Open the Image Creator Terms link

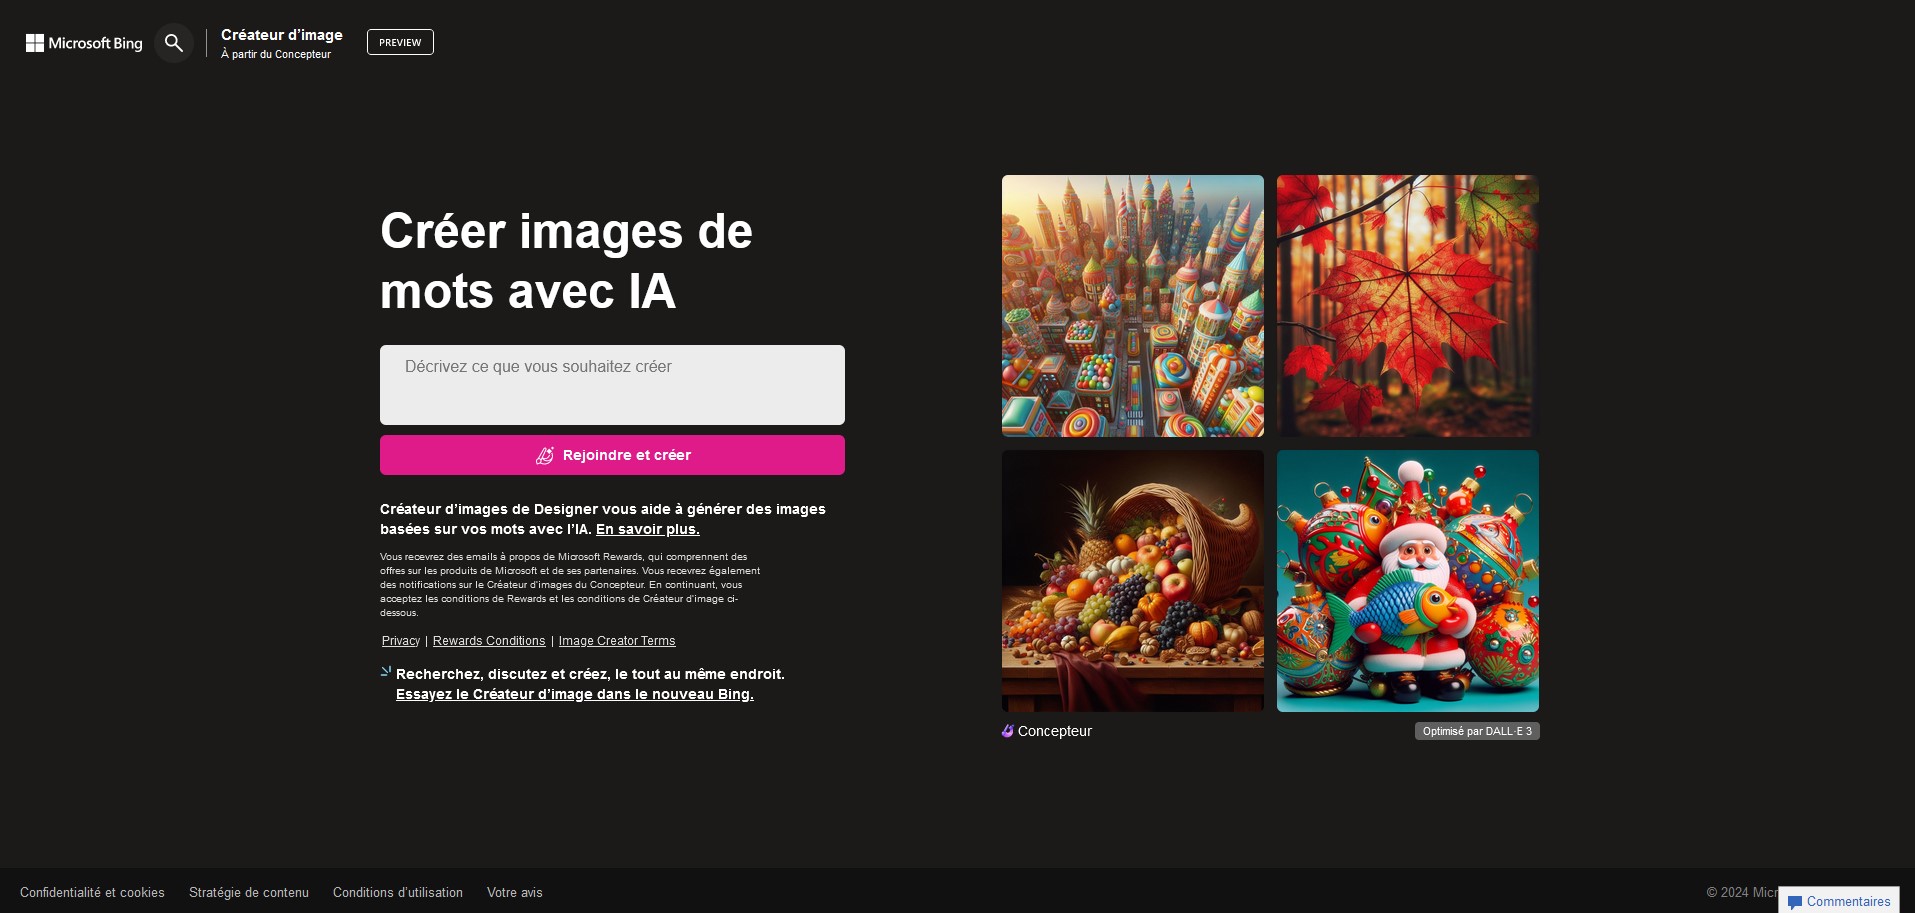click(617, 641)
